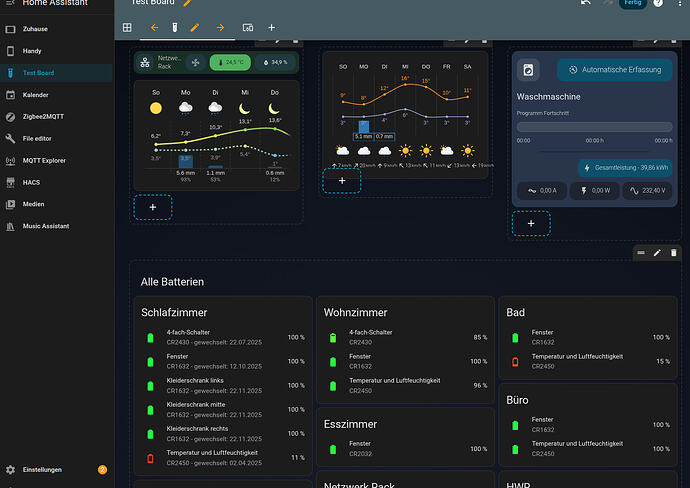Open Handy in the sidebar
This screenshot has width=690, height=488.
[56, 51]
